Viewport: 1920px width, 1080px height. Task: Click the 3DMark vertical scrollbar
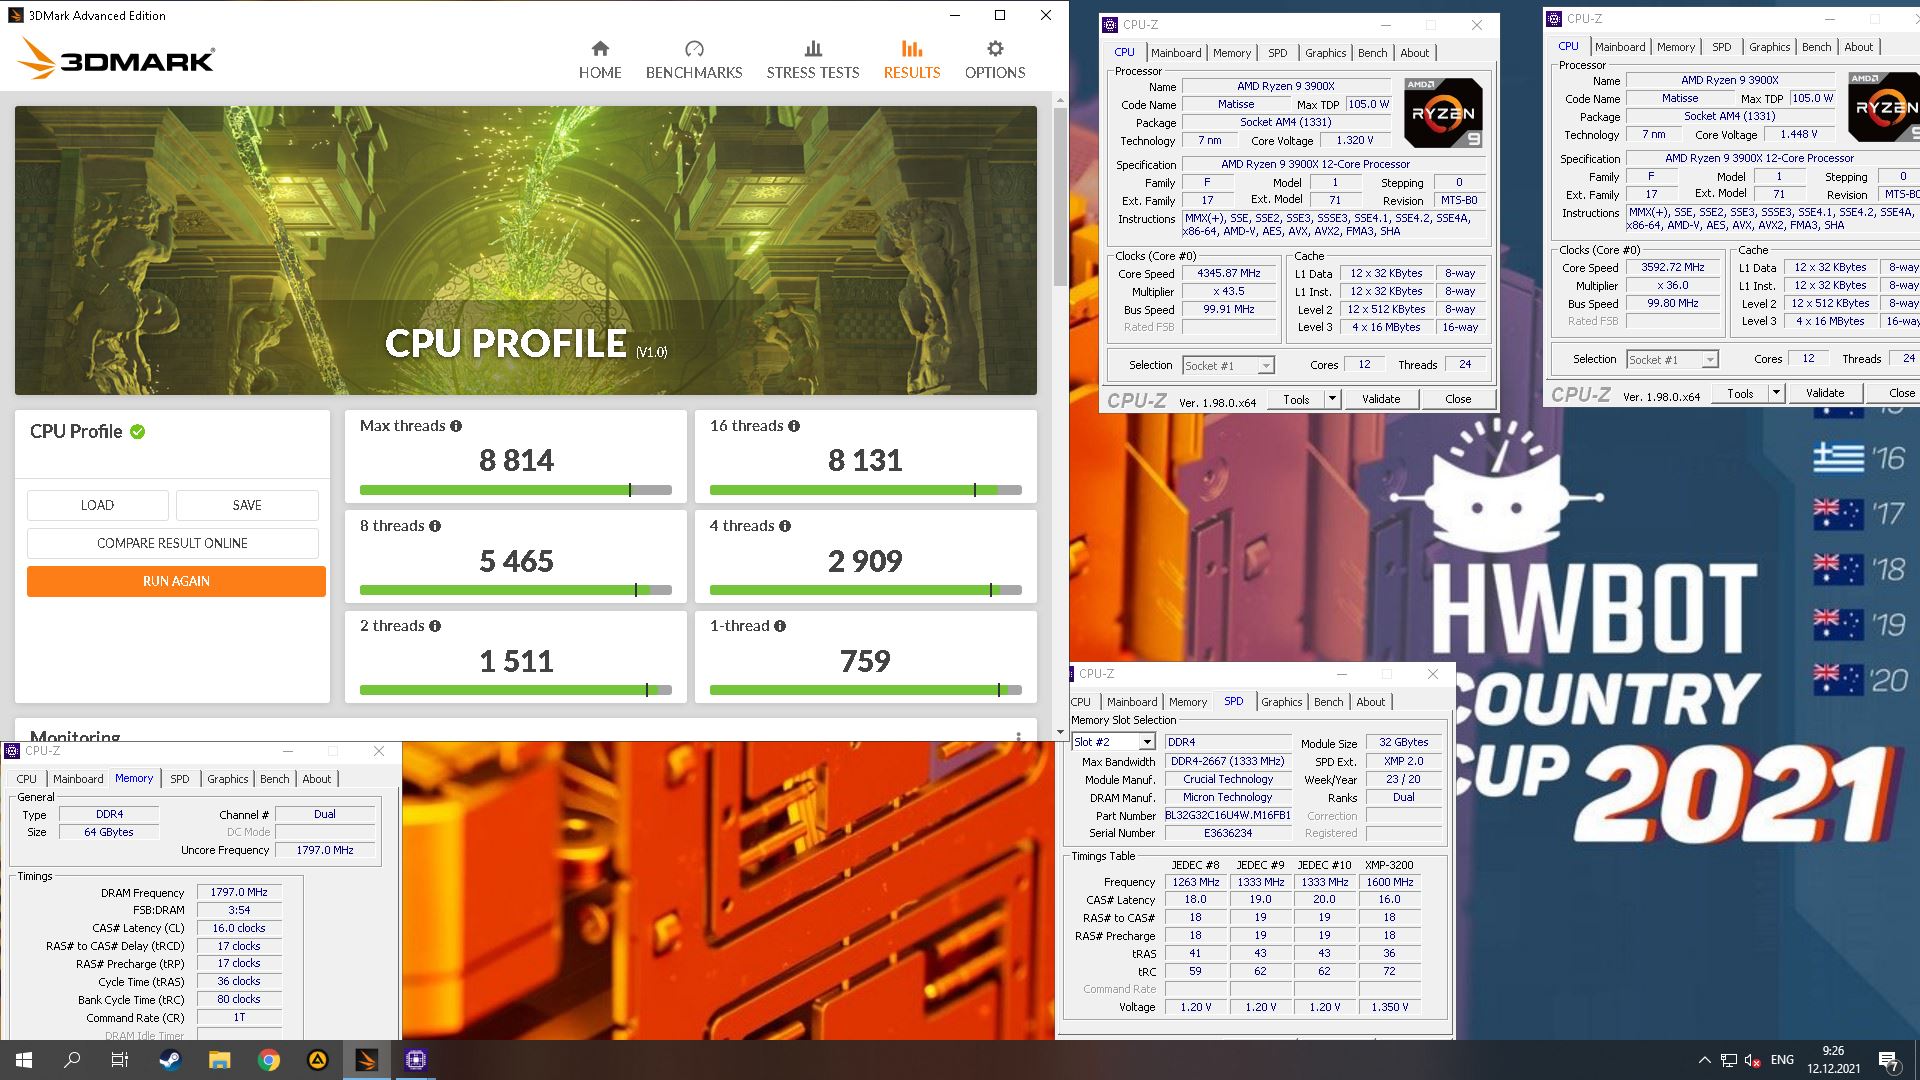1061,195
